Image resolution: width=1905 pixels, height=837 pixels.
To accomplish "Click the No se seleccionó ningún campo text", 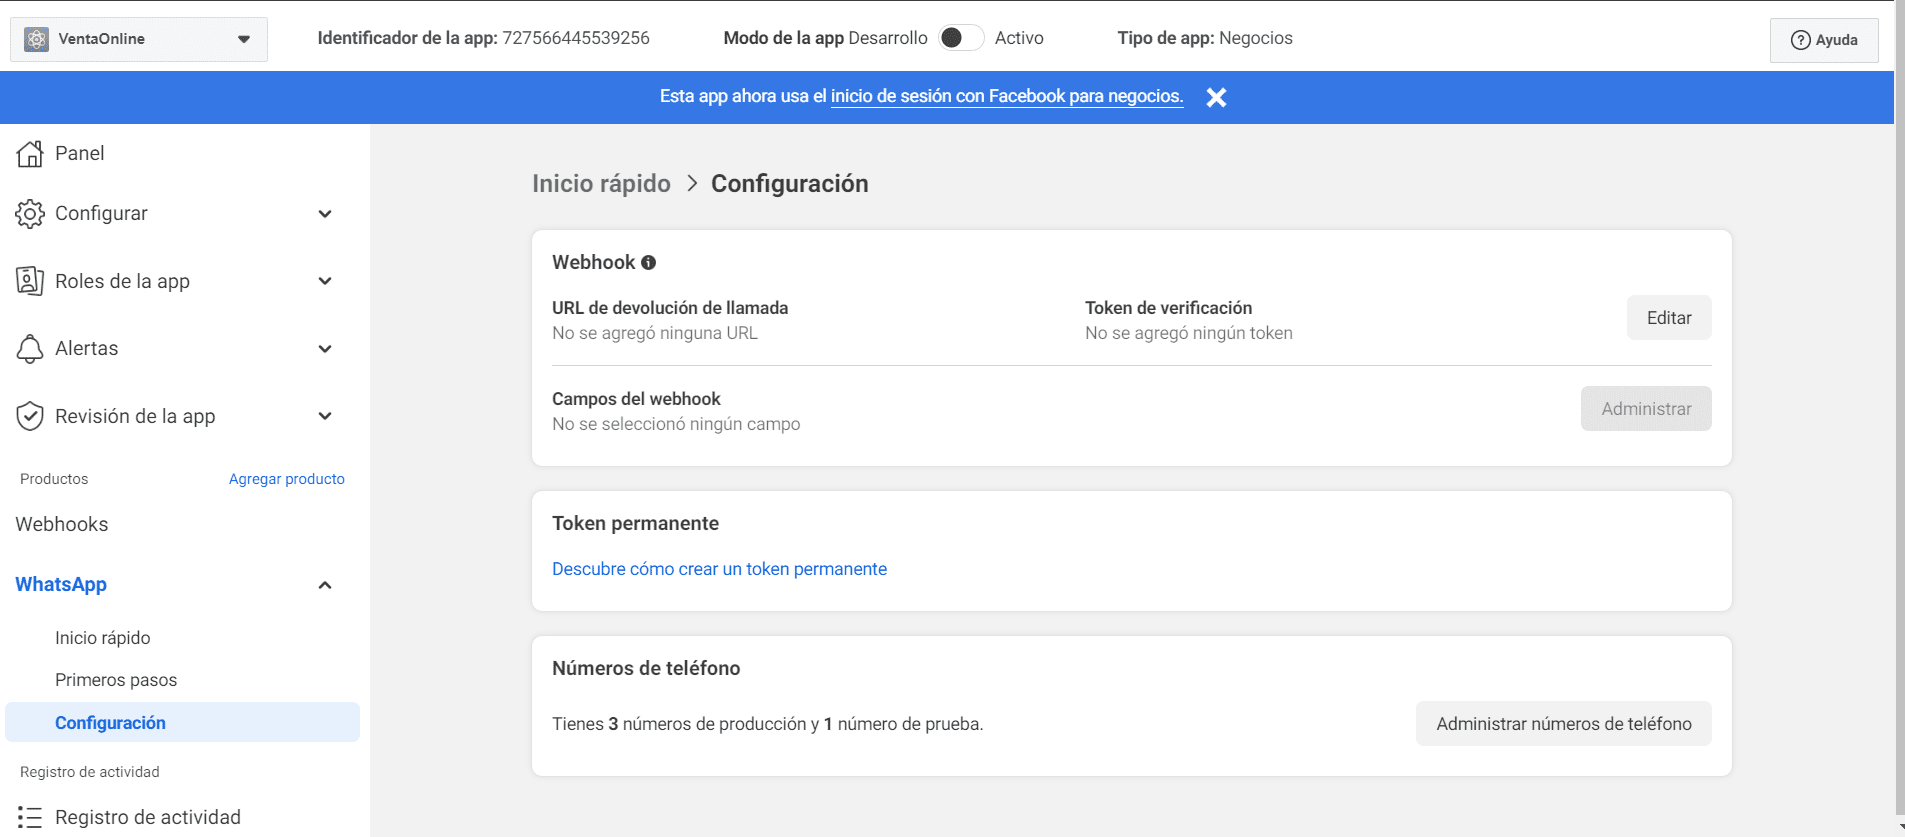I will [x=676, y=424].
